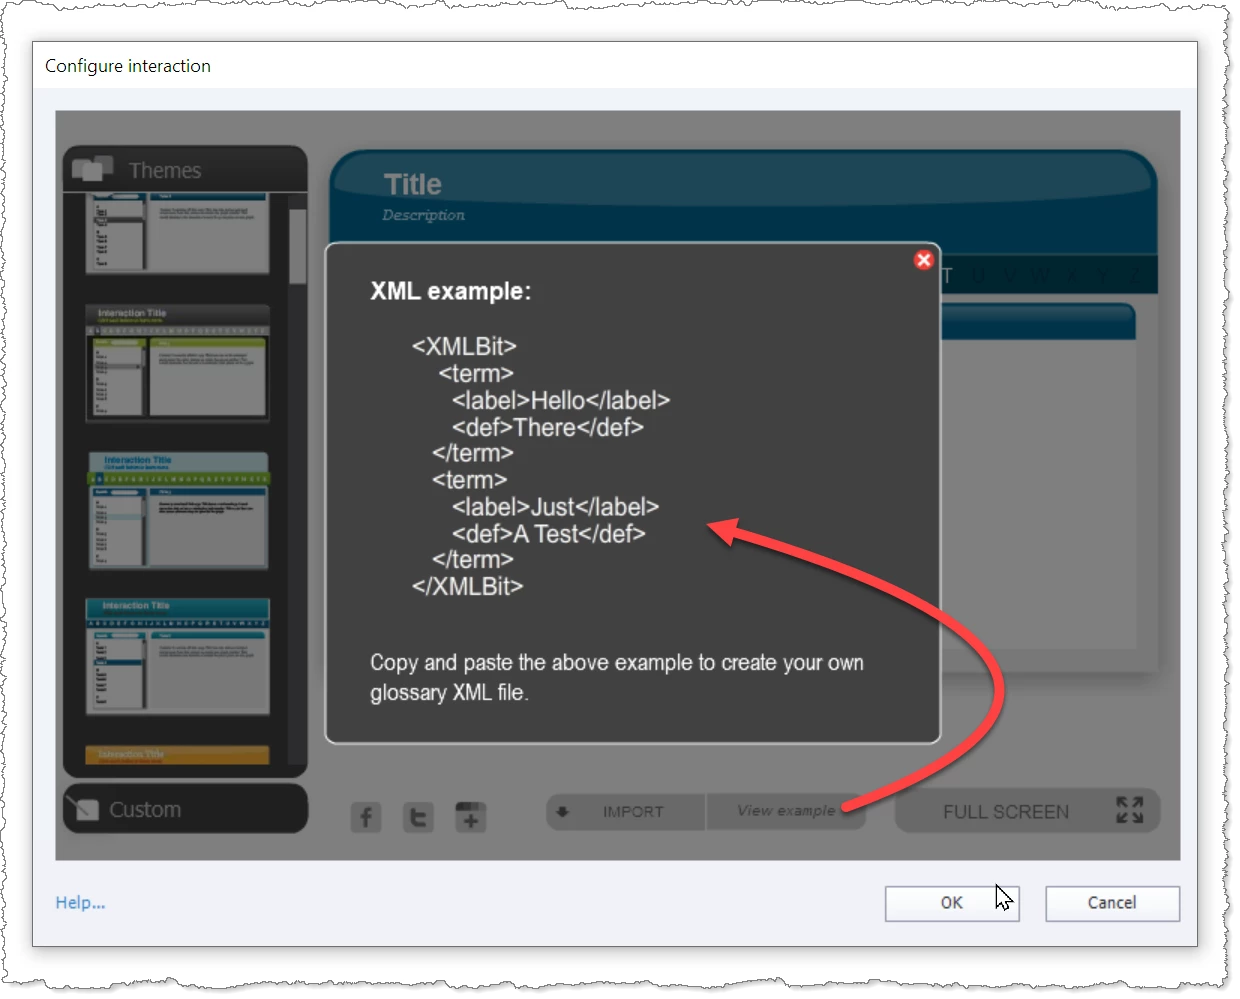This screenshot has height=999, width=1240.
Task: Switch to FULL SCREEN mode
Action: pyautogui.click(x=1027, y=812)
